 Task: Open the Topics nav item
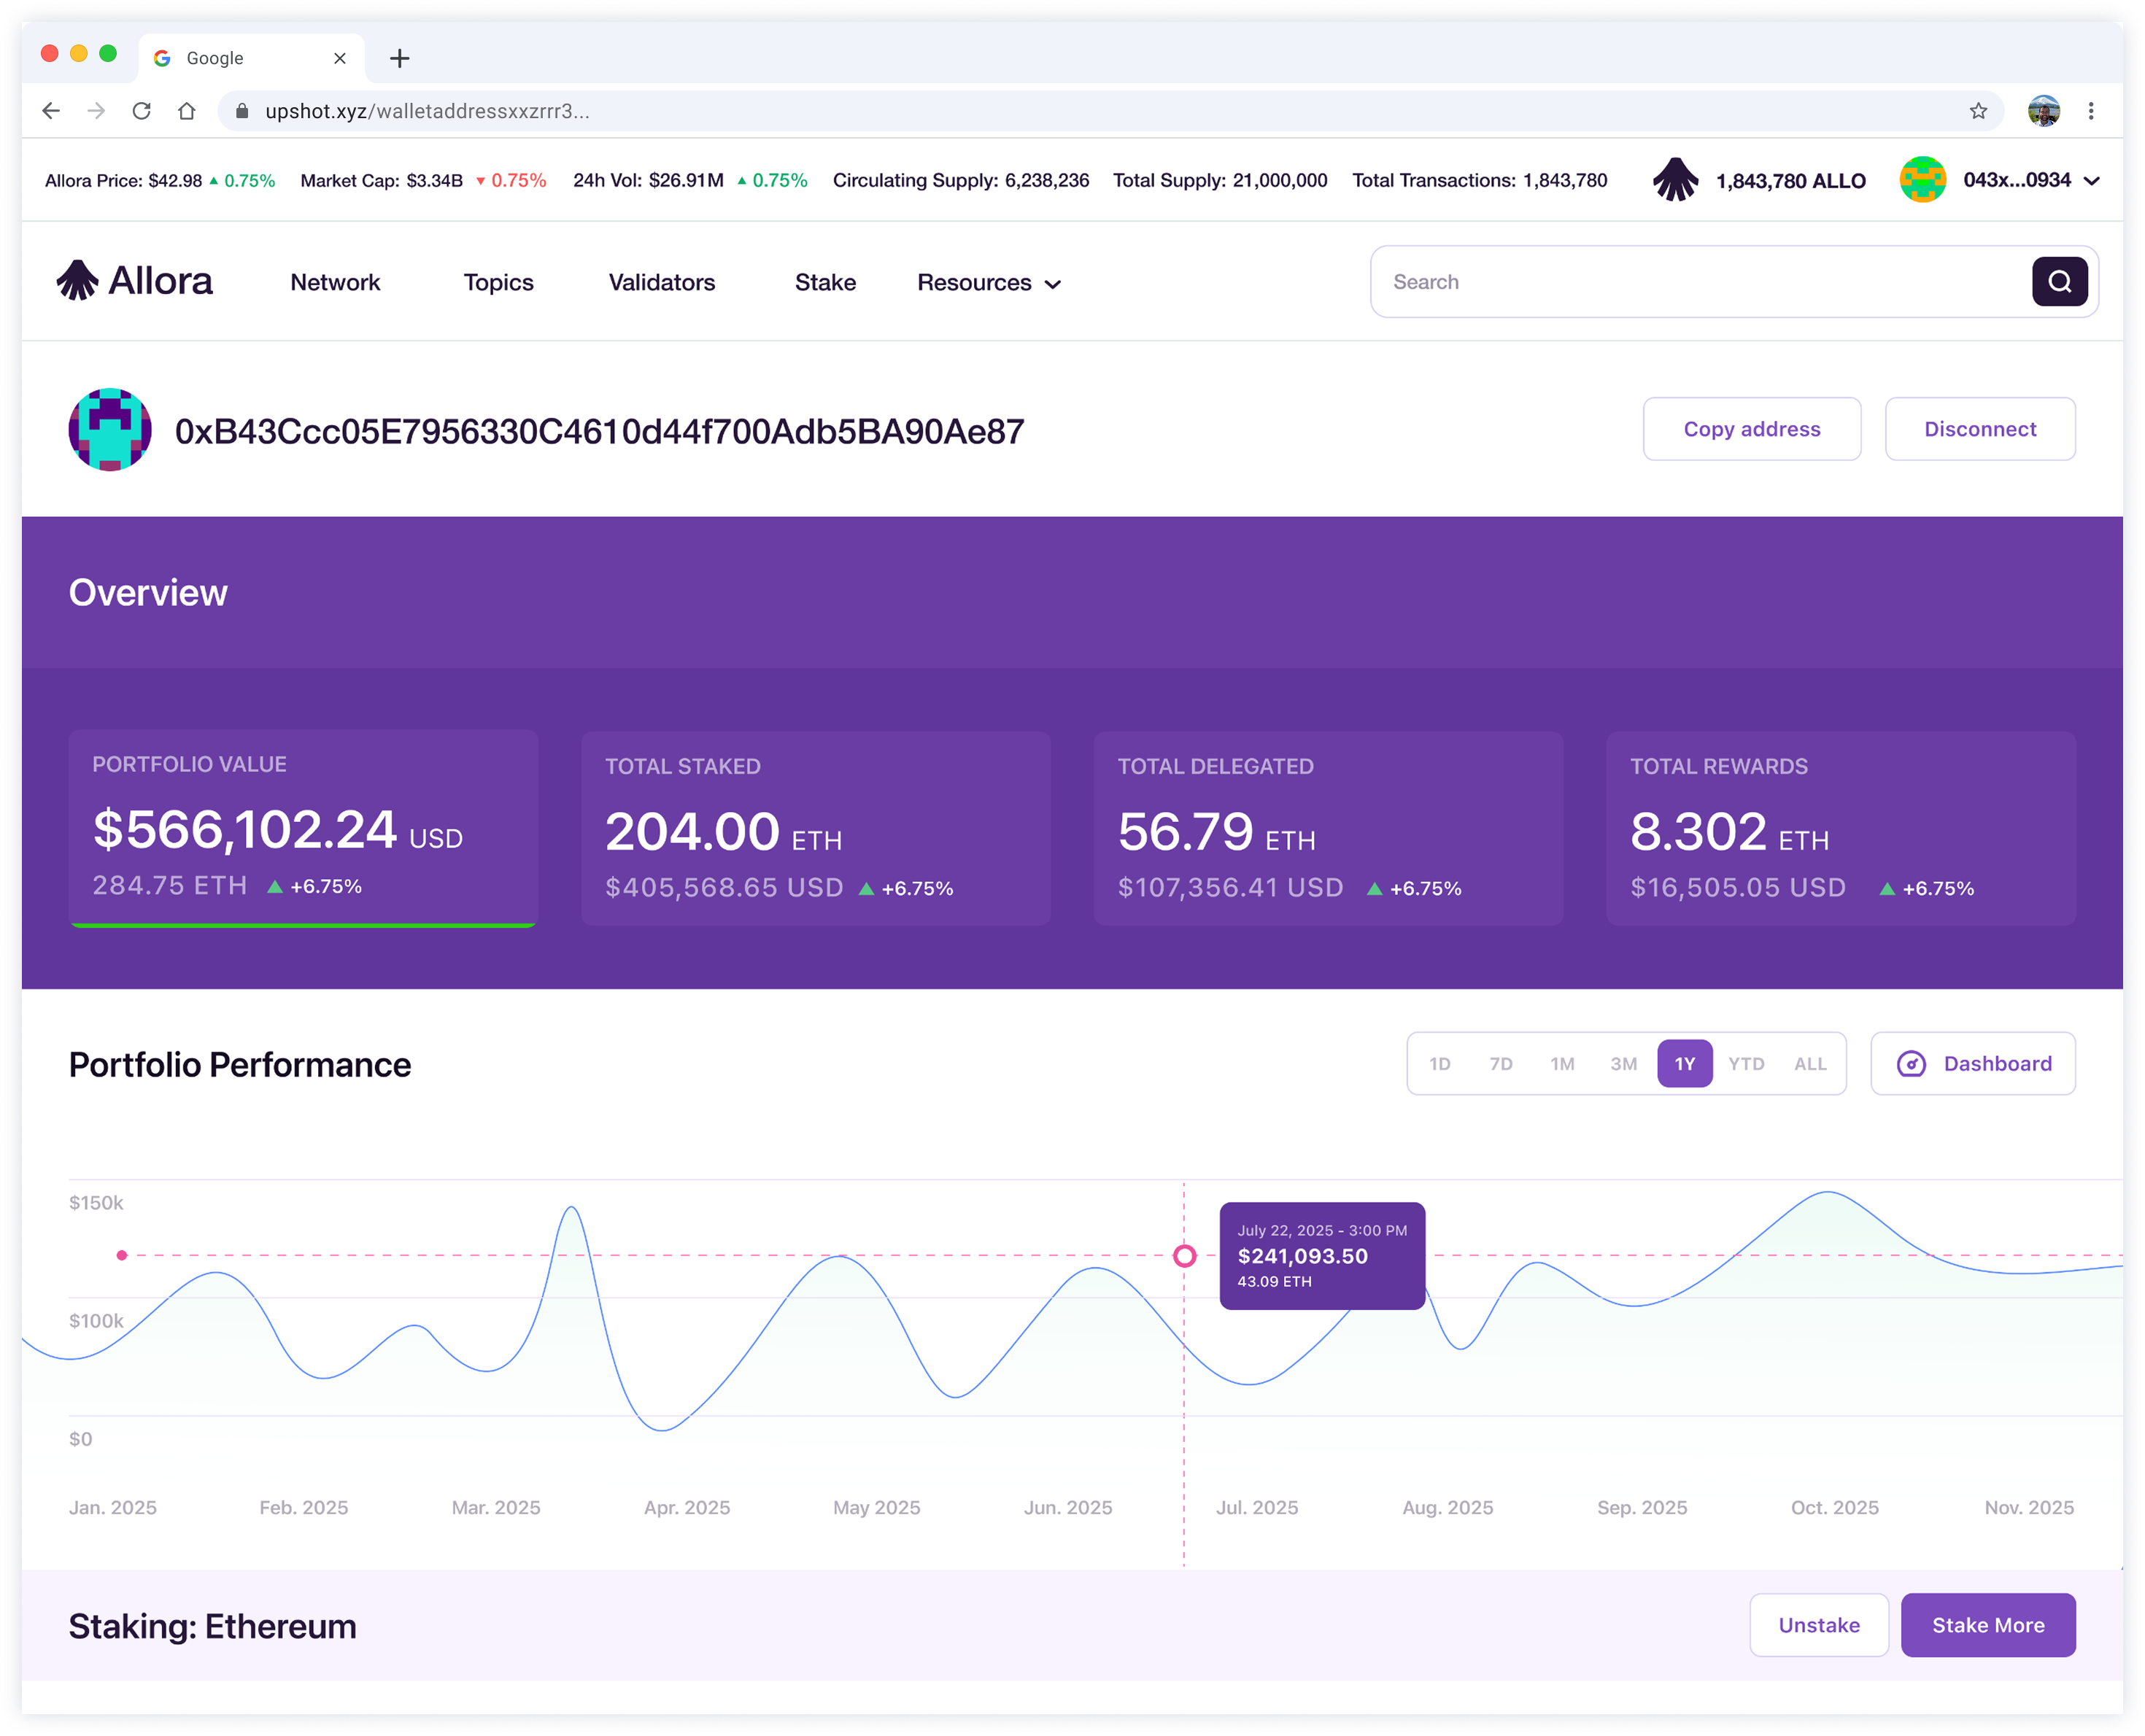click(x=498, y=283)
